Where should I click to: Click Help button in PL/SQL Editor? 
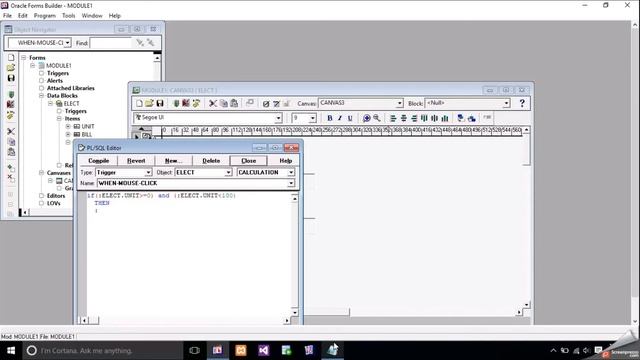tap(285, 161)
